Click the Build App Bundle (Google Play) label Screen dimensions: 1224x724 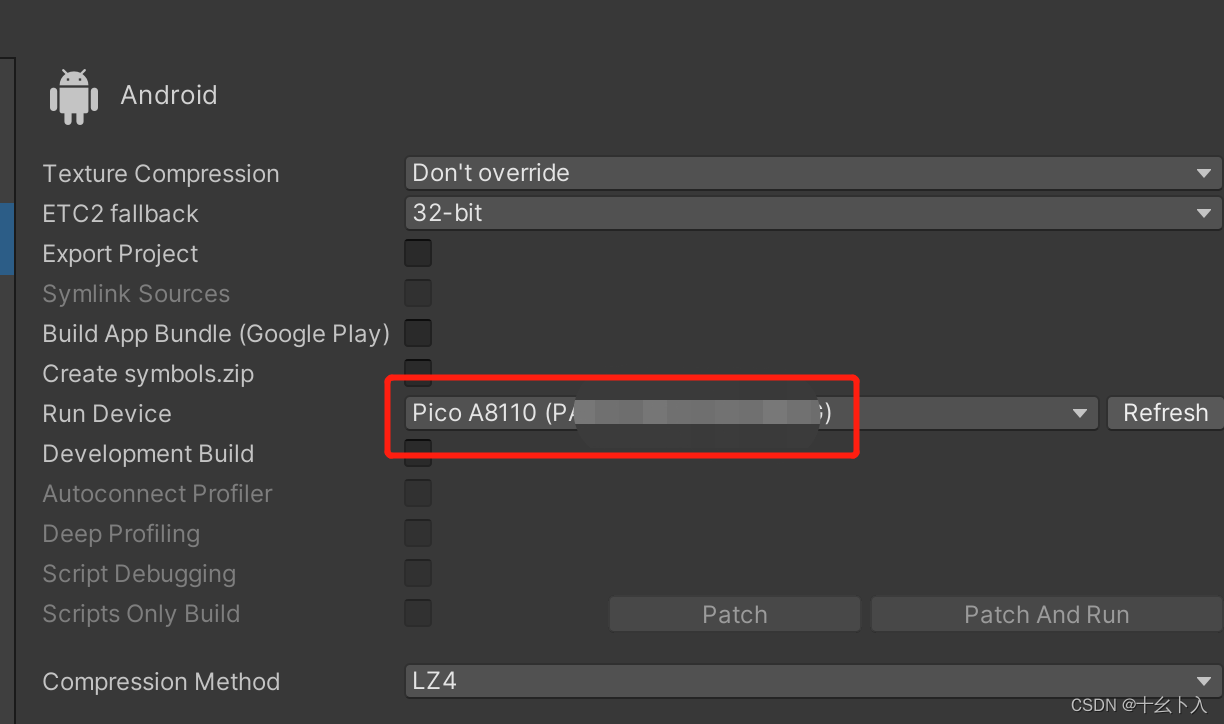point(216,334)
